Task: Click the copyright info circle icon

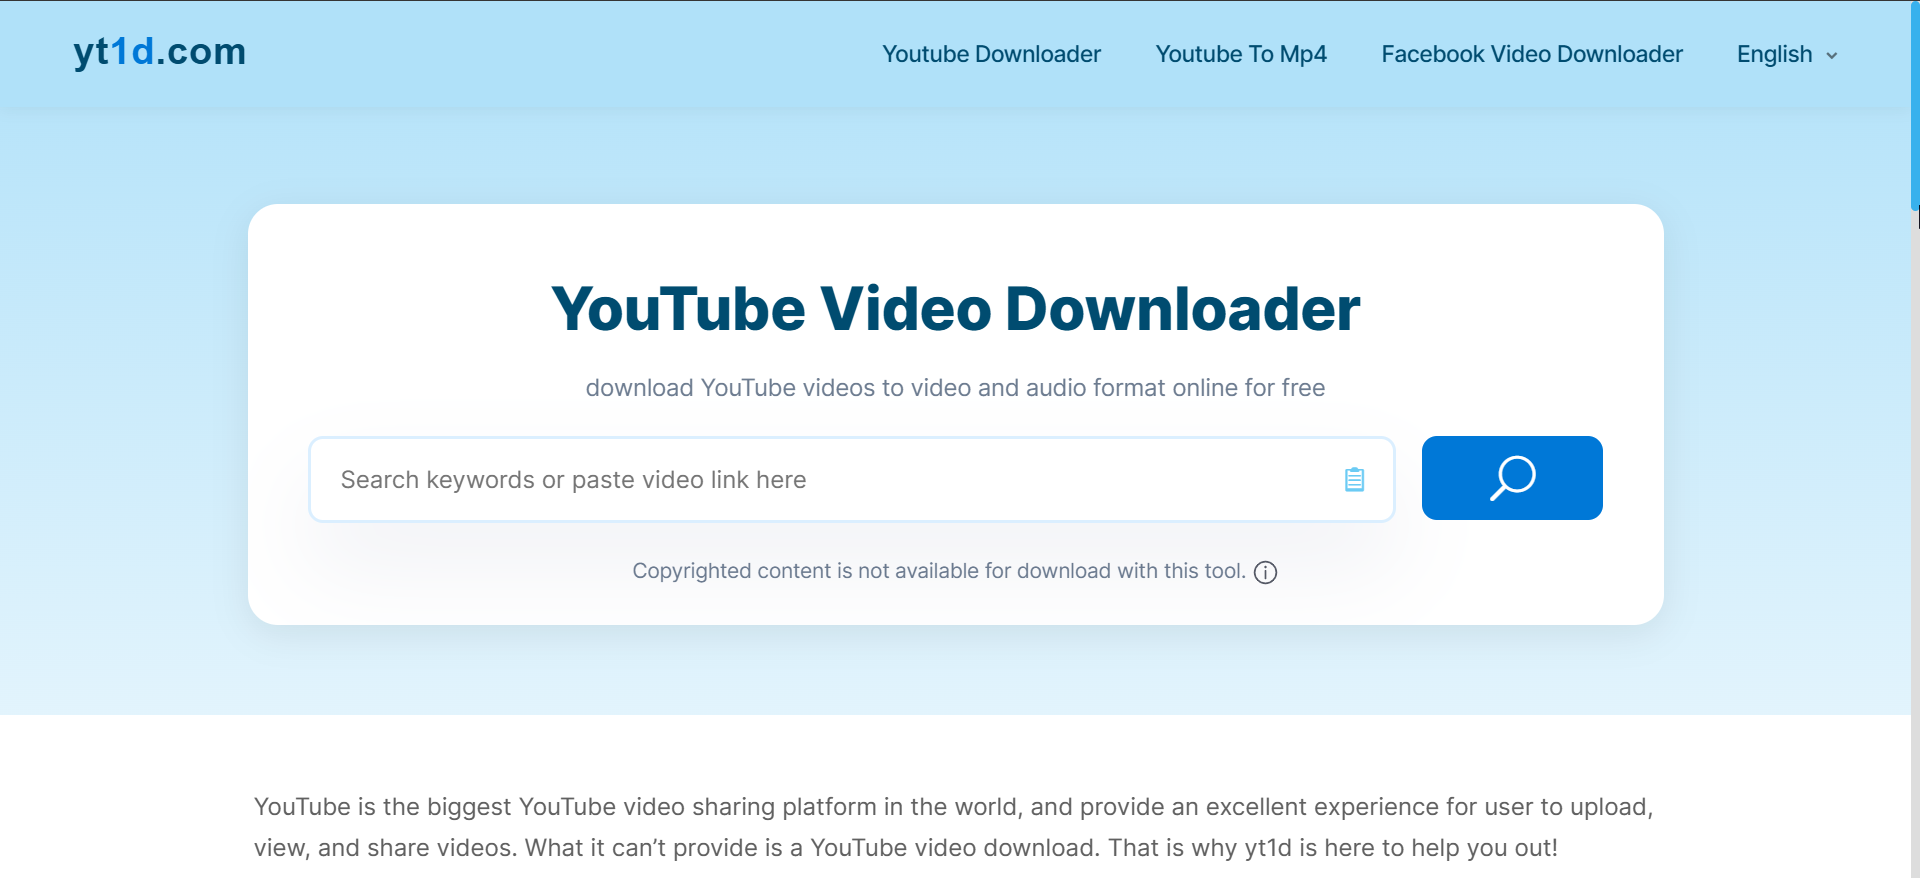Action: pos(1265,572)
